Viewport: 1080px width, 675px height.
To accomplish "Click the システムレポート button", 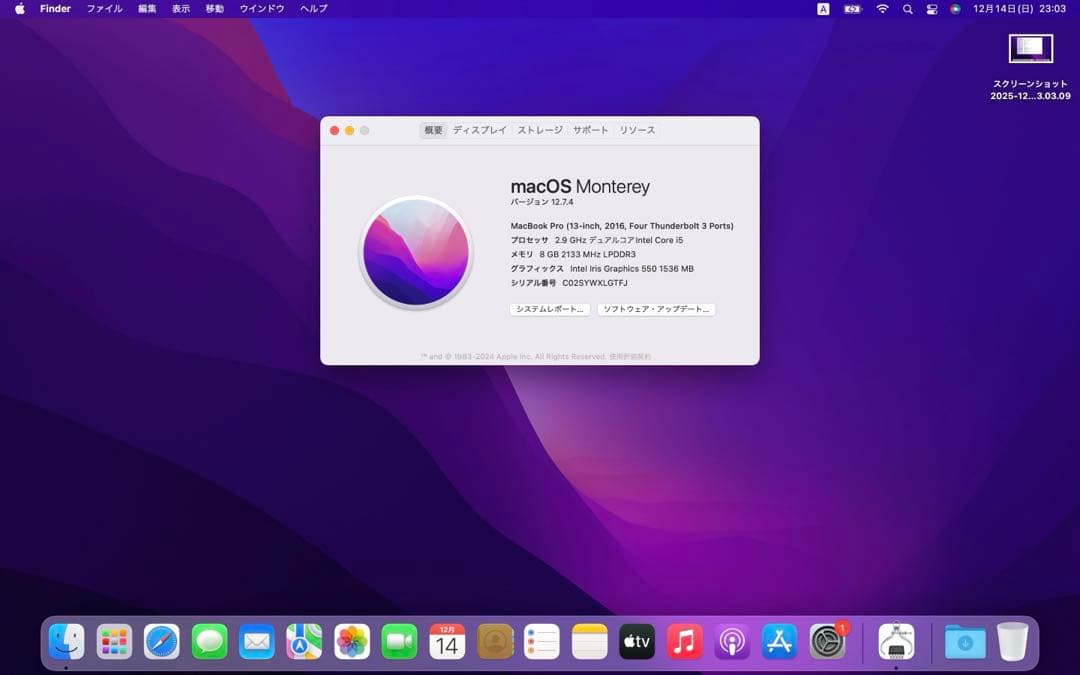I will (x=550, y=309).
